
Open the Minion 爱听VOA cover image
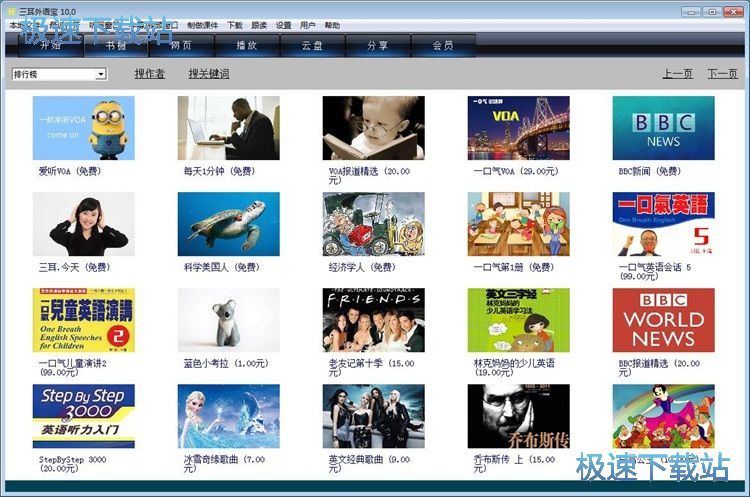click(x=84, y=128)
